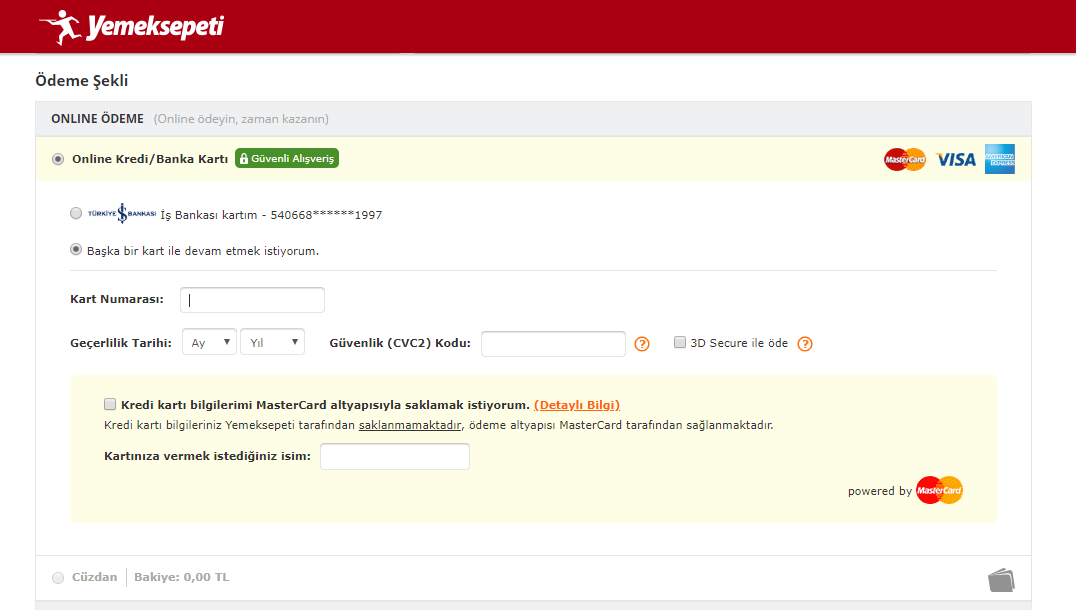The width and height of the screenshot is (1076, 610).
Task: Focus the Güvenlik (CVC2) Kodu field
Action: 553,344
